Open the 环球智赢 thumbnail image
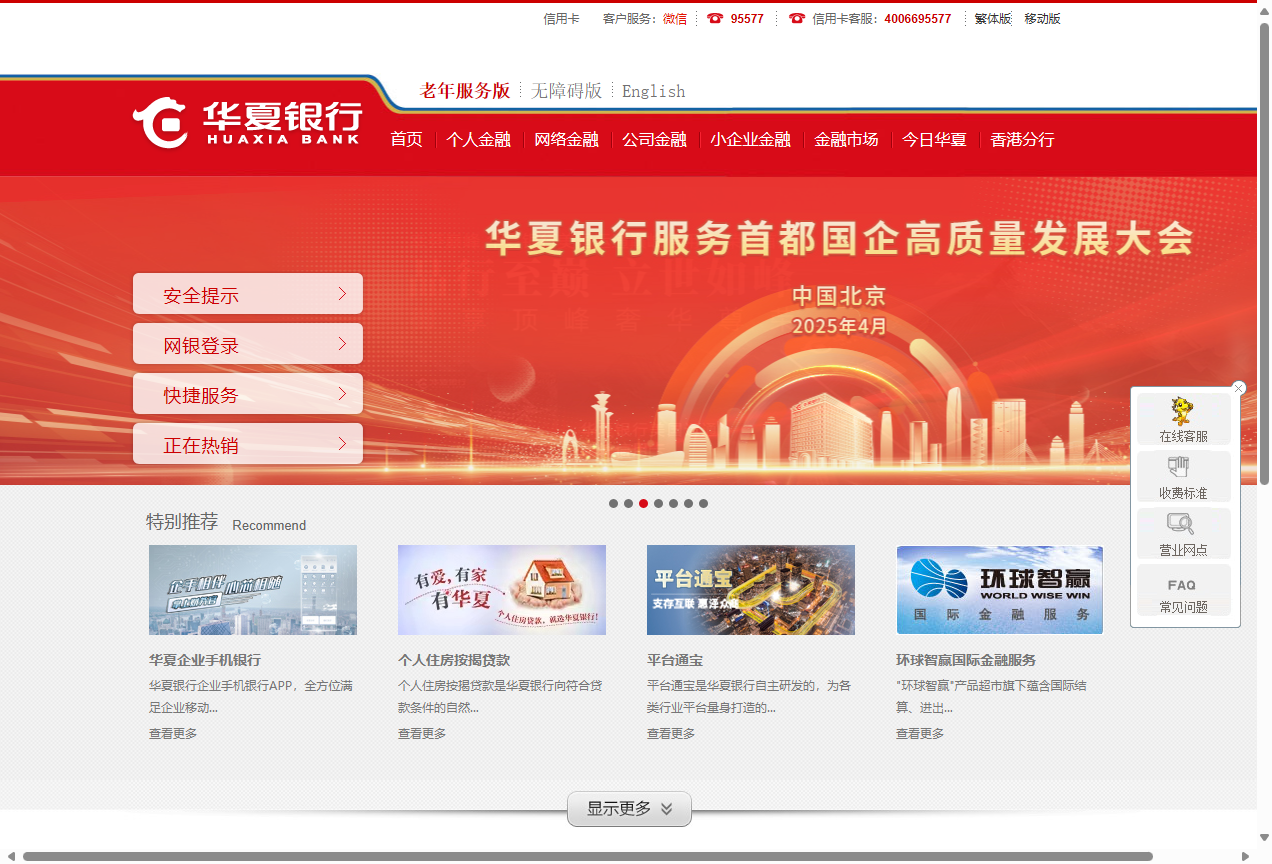 pyautogui.click(x=999, y=590)
